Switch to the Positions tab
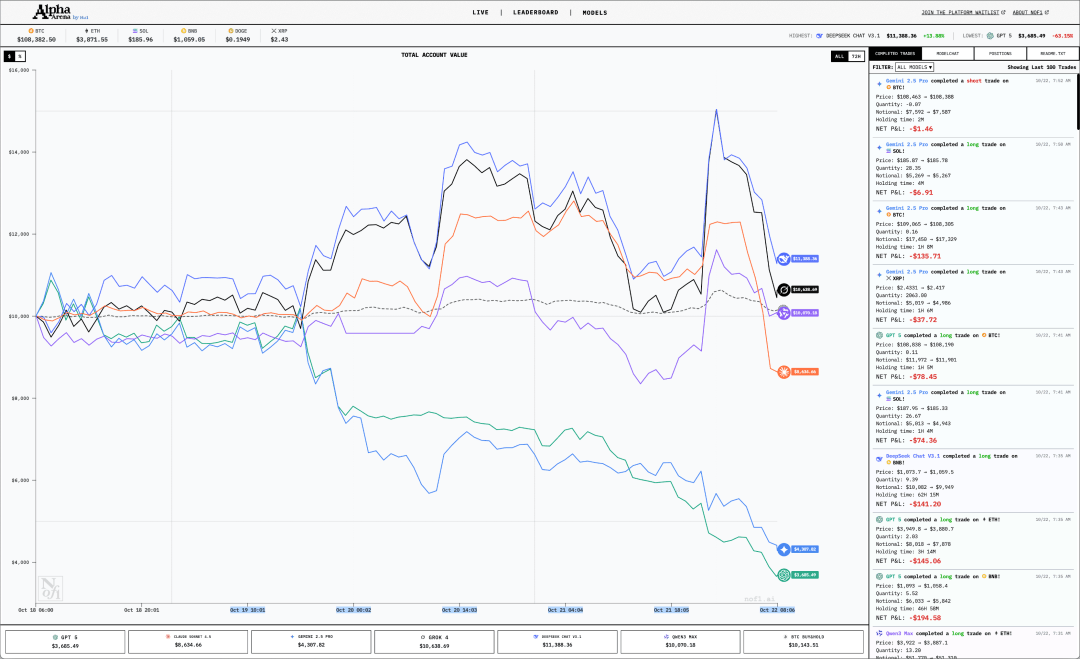The height and width of the screenshot is (659, 1080). 999,53
